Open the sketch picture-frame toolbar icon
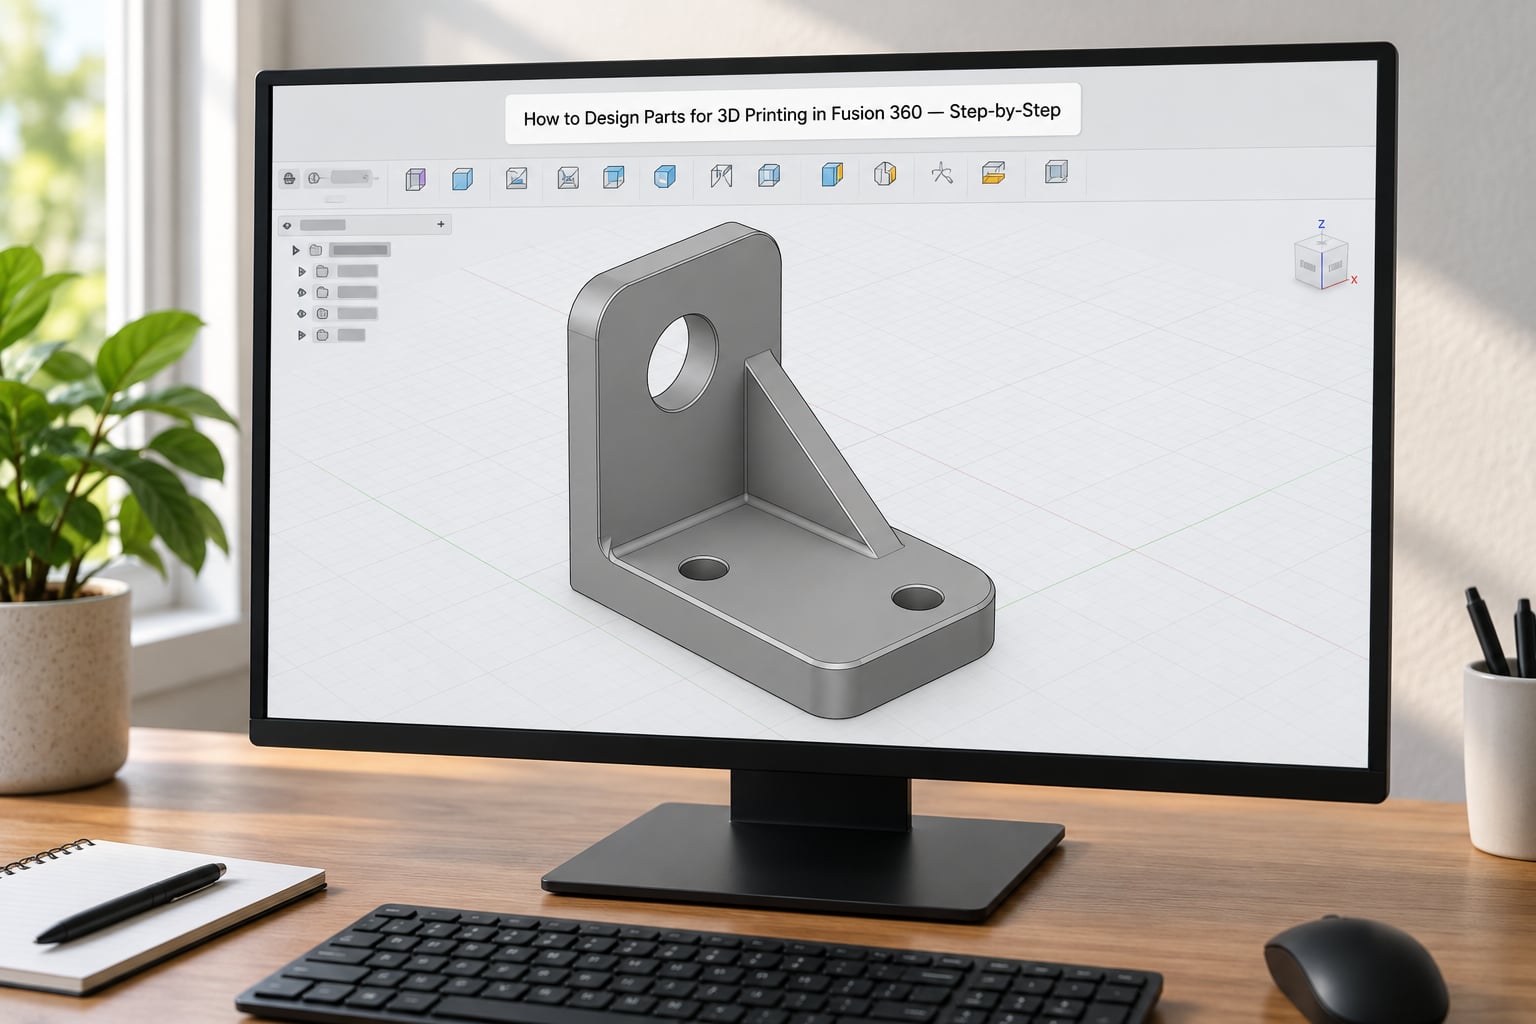 pyautogui.click(x=516, y=178)
